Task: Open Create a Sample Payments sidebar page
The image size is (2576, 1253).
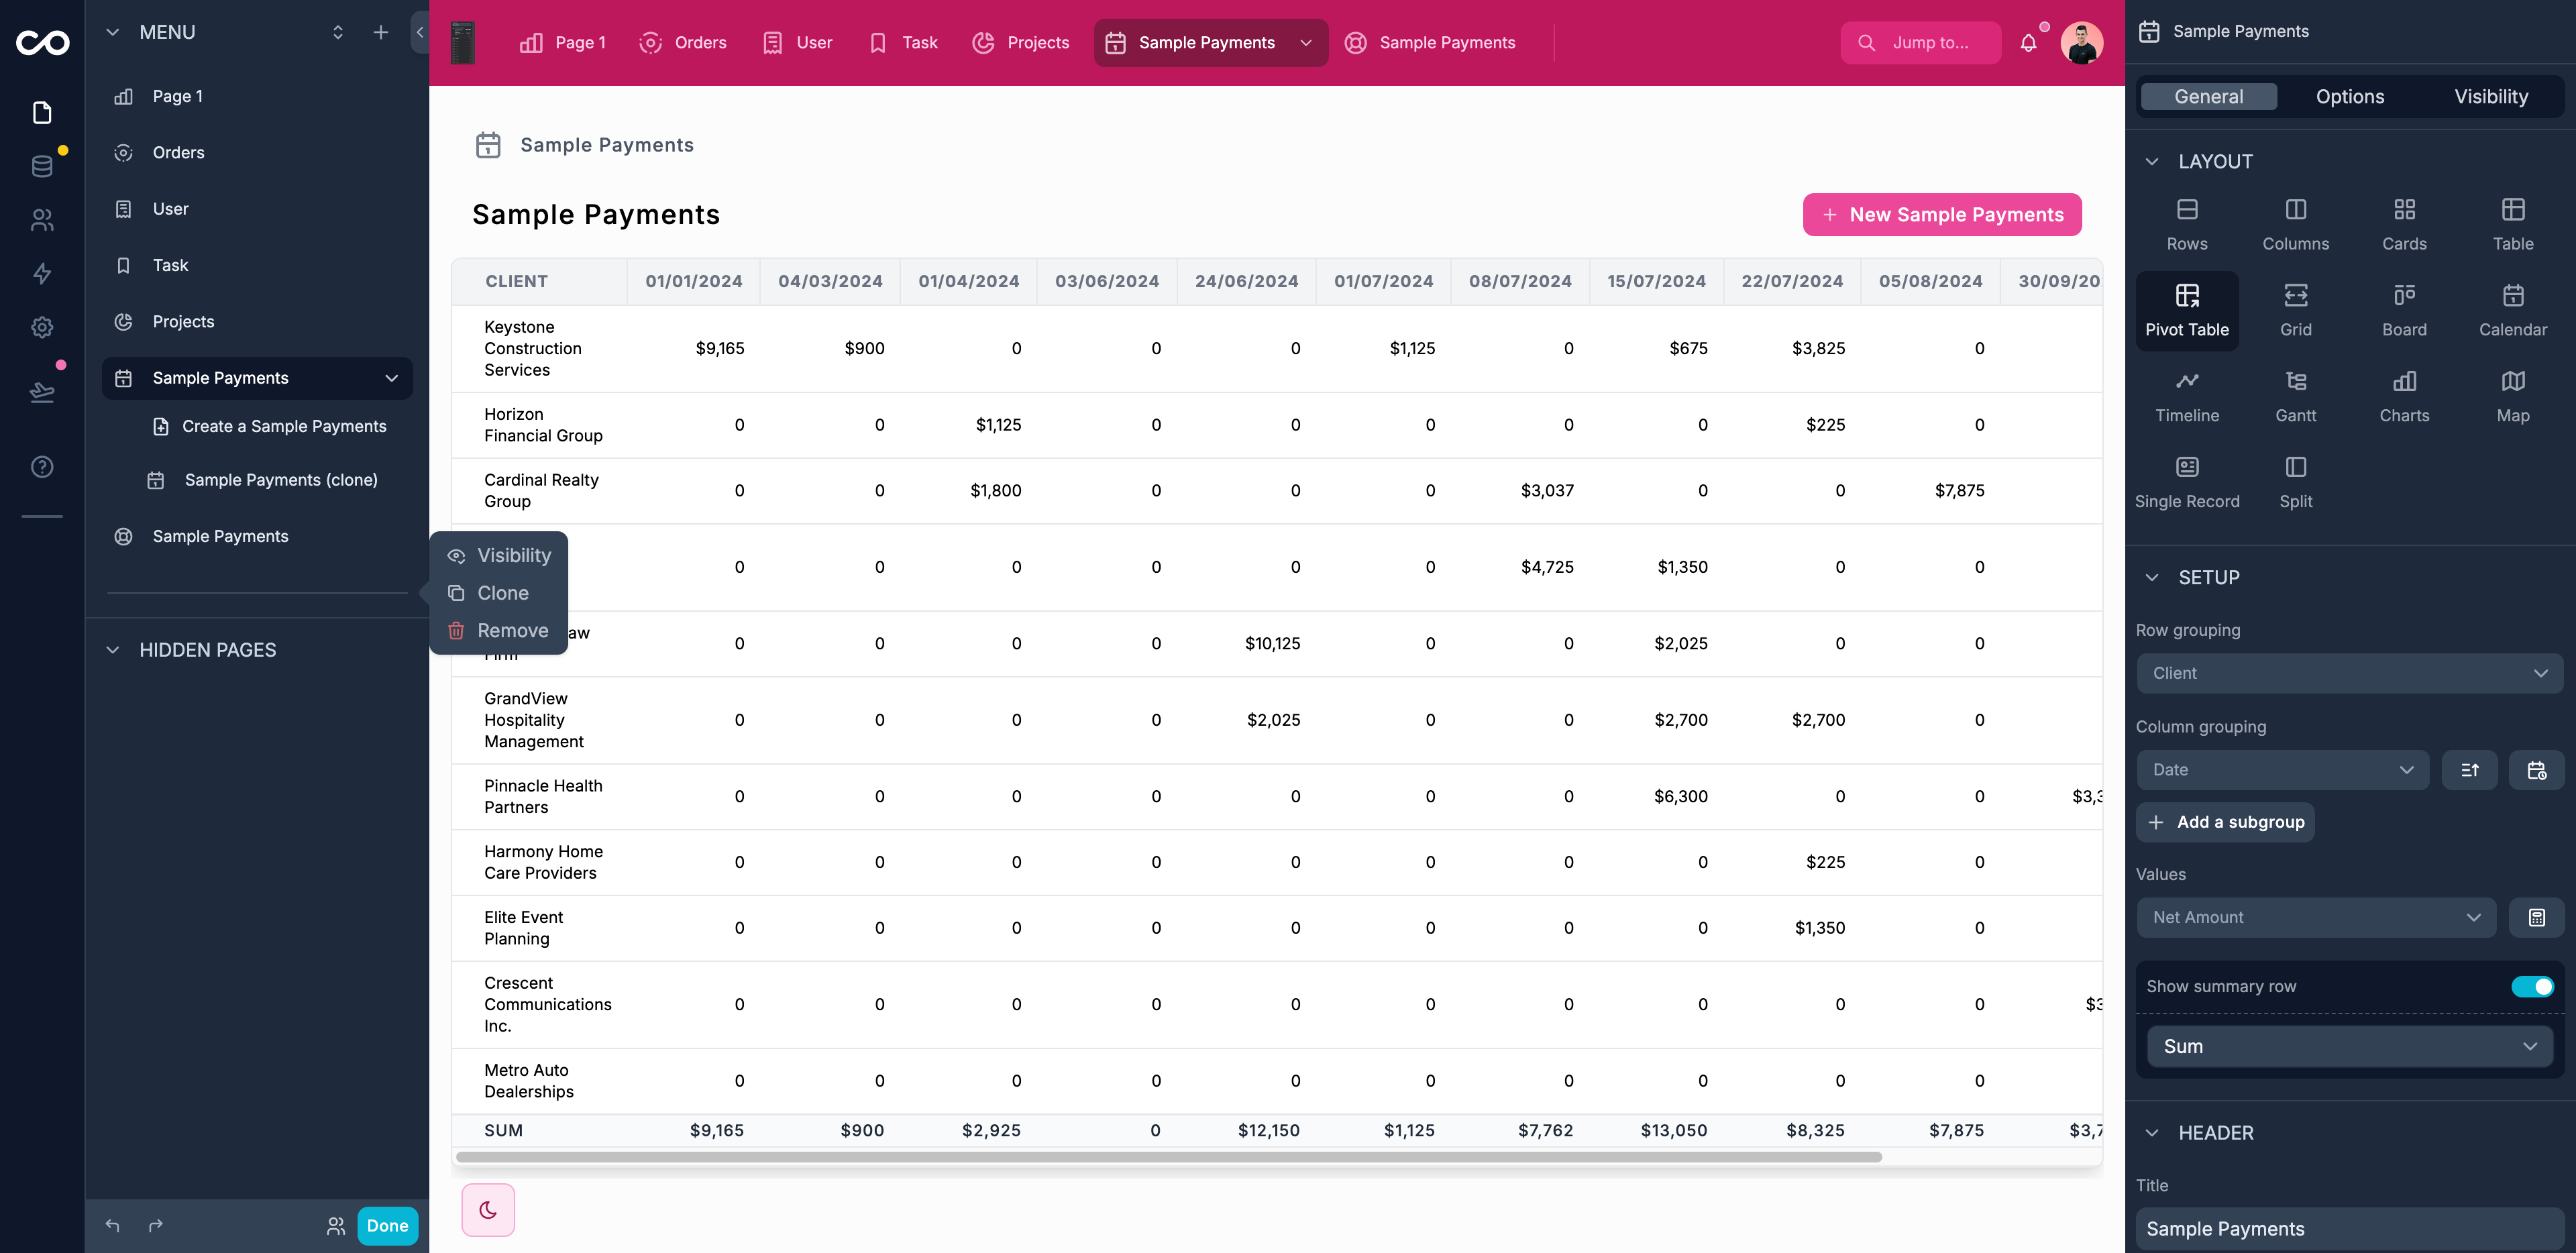Action: [269, 426]
